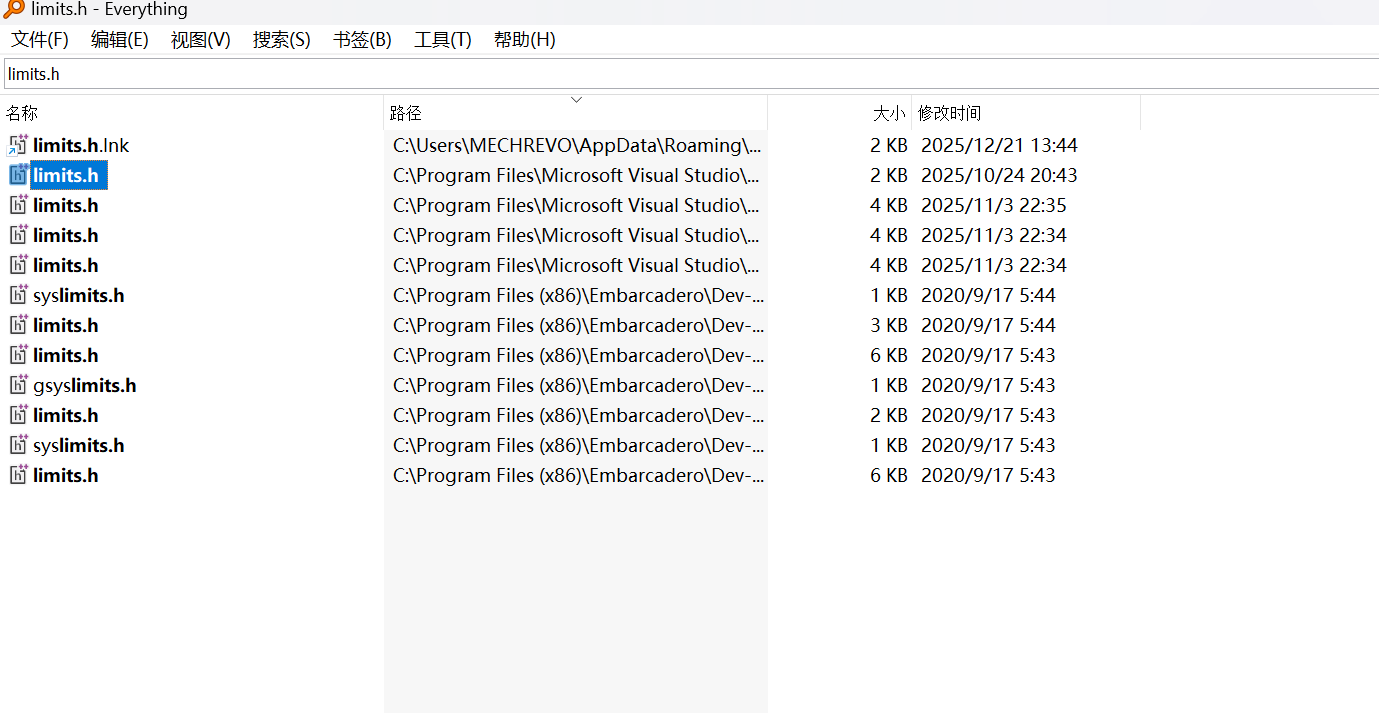The image size is (1379, 713).
Task: Click icon of limits.h modified 2025/11/3 22:35
Action: click(x=18, y=205)
